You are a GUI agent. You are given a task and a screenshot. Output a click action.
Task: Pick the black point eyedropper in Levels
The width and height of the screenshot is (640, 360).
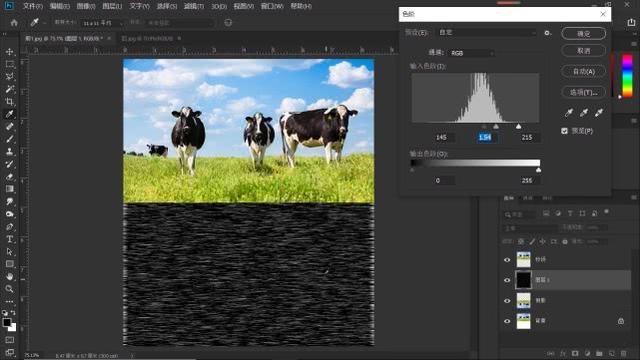click(x=569, y=113)
